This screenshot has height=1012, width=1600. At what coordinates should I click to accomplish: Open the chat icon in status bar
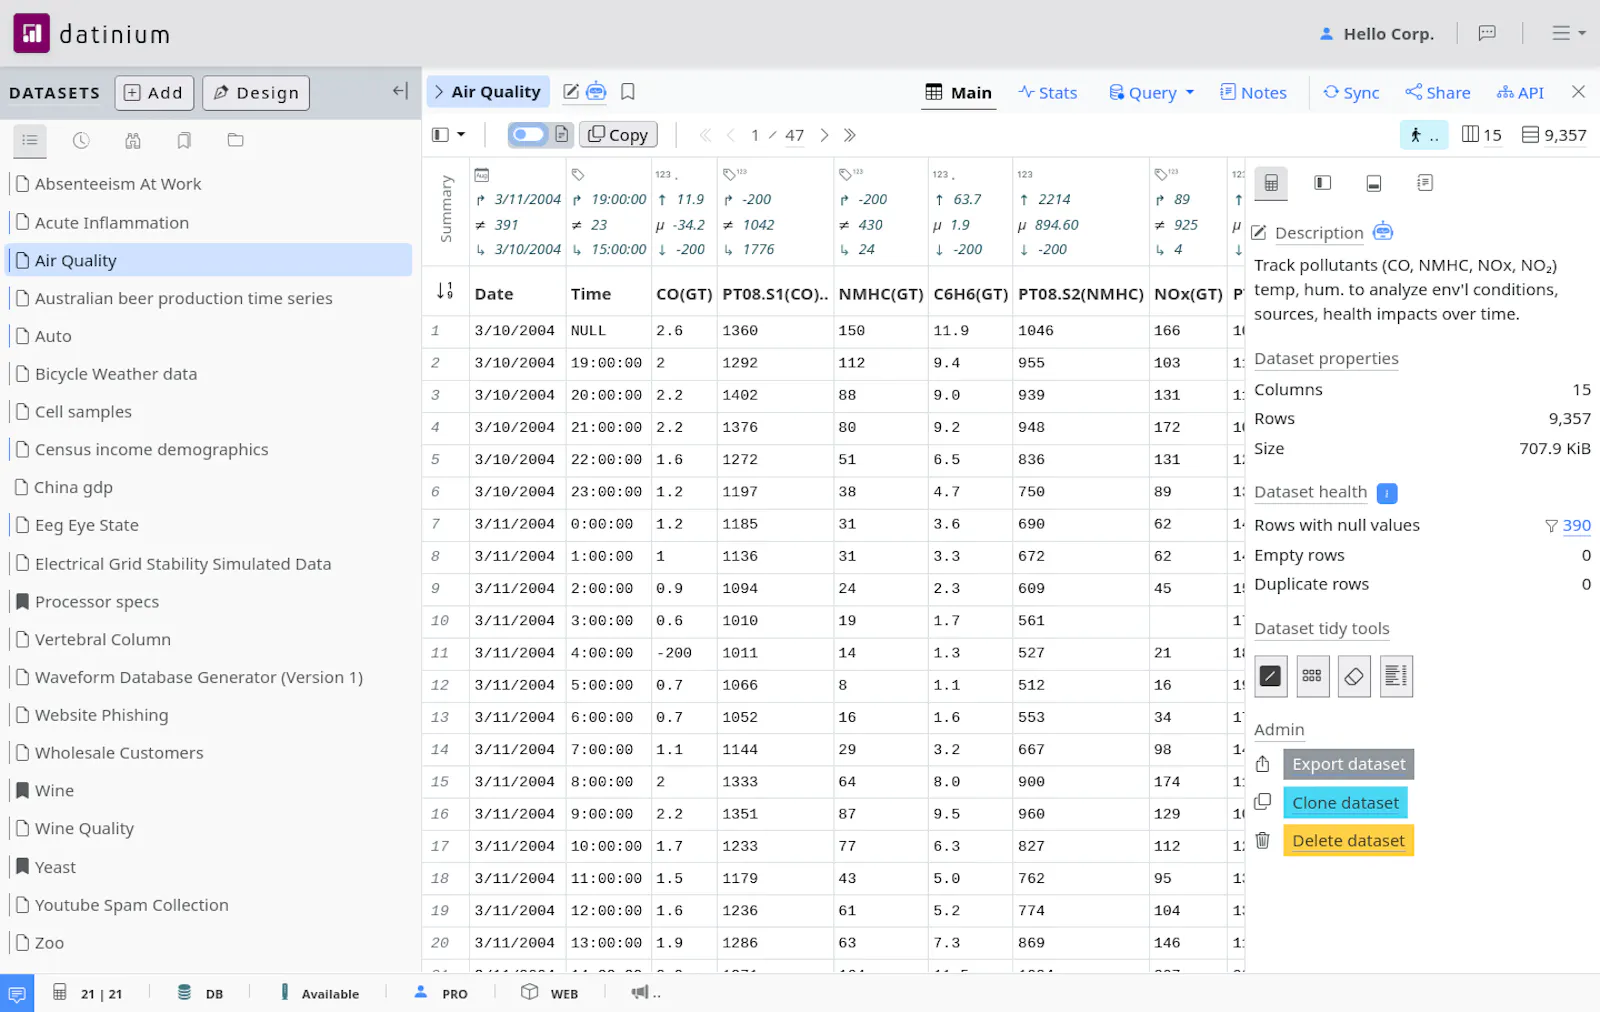click(x=17, y=993)
